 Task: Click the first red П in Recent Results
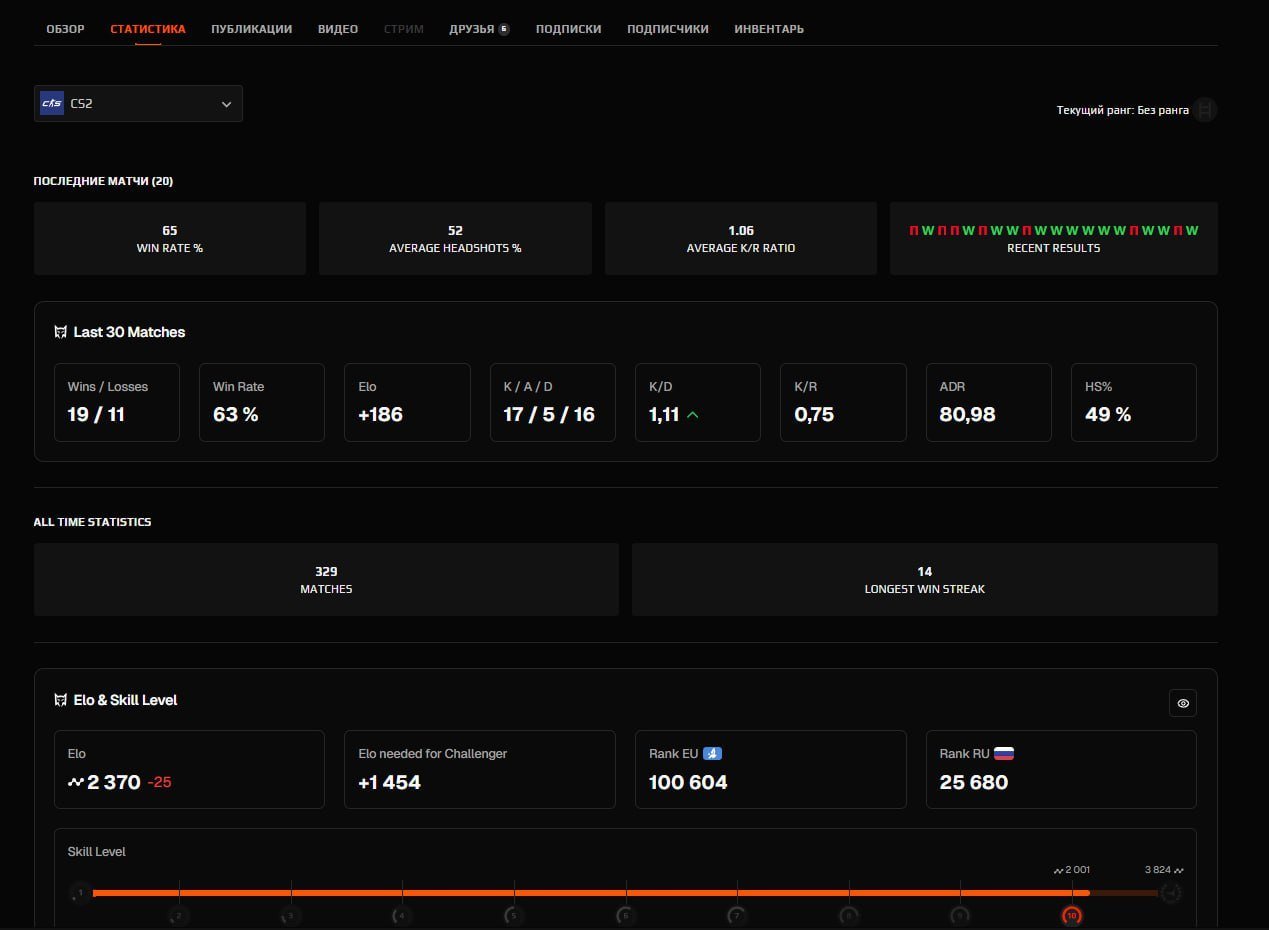click(x=913, y=230)
